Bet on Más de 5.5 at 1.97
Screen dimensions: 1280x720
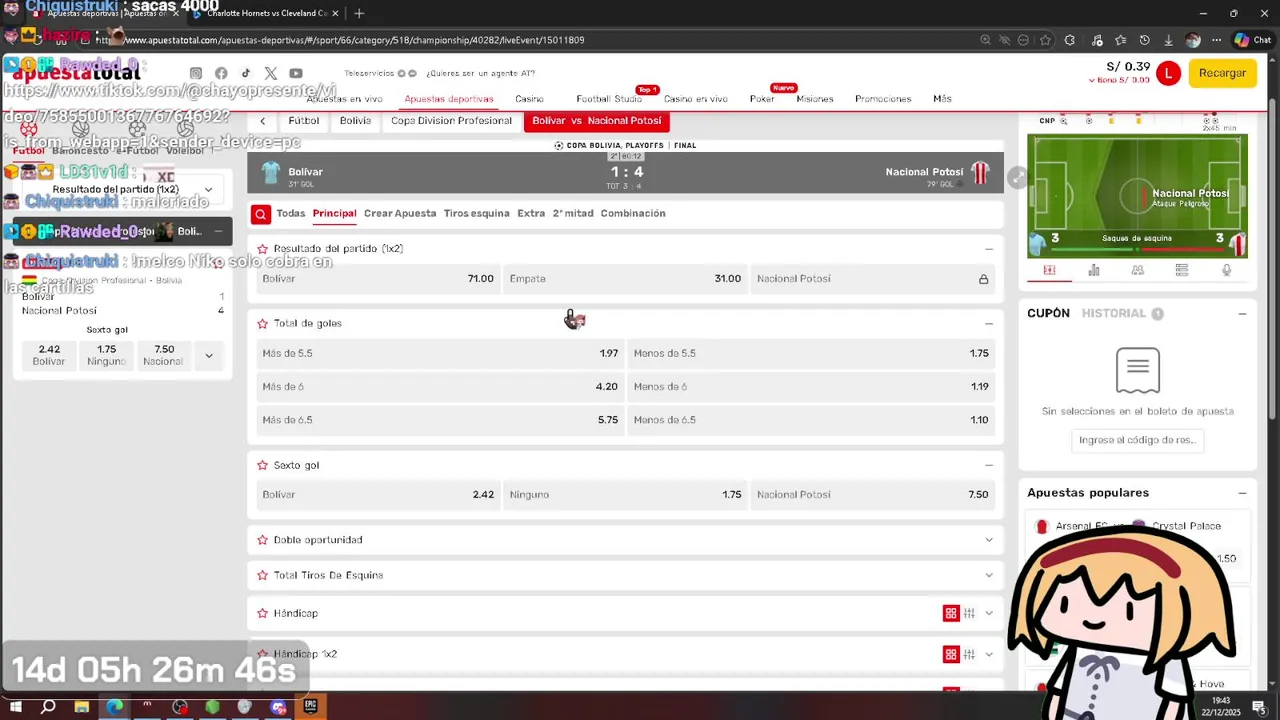[x=440, y=354]
